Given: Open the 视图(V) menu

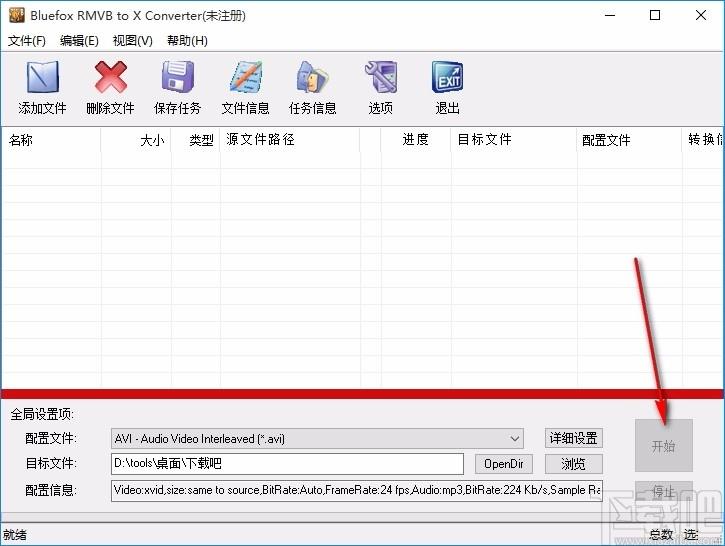Looking at the screenshot, I should click(133, 41).
